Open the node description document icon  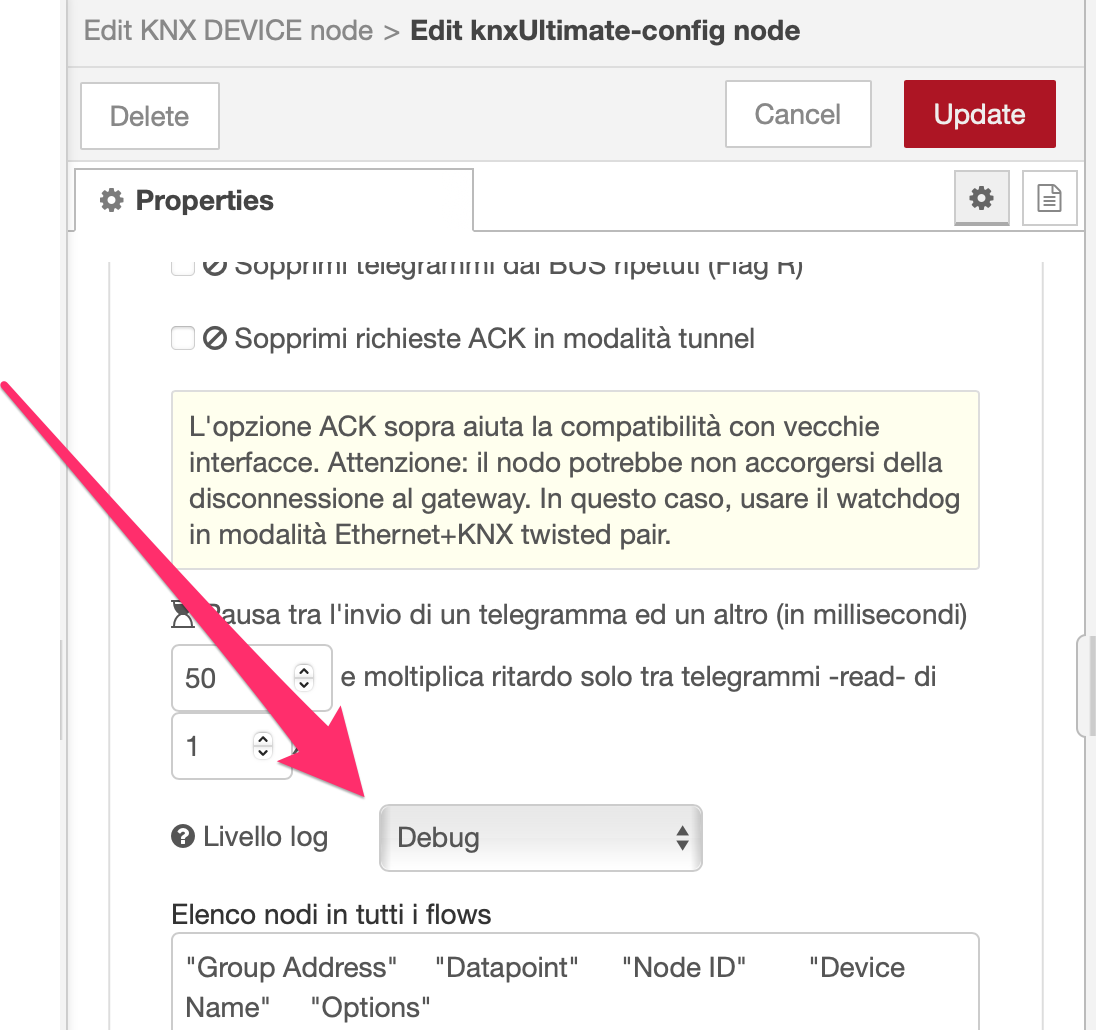pos(1049,198)
